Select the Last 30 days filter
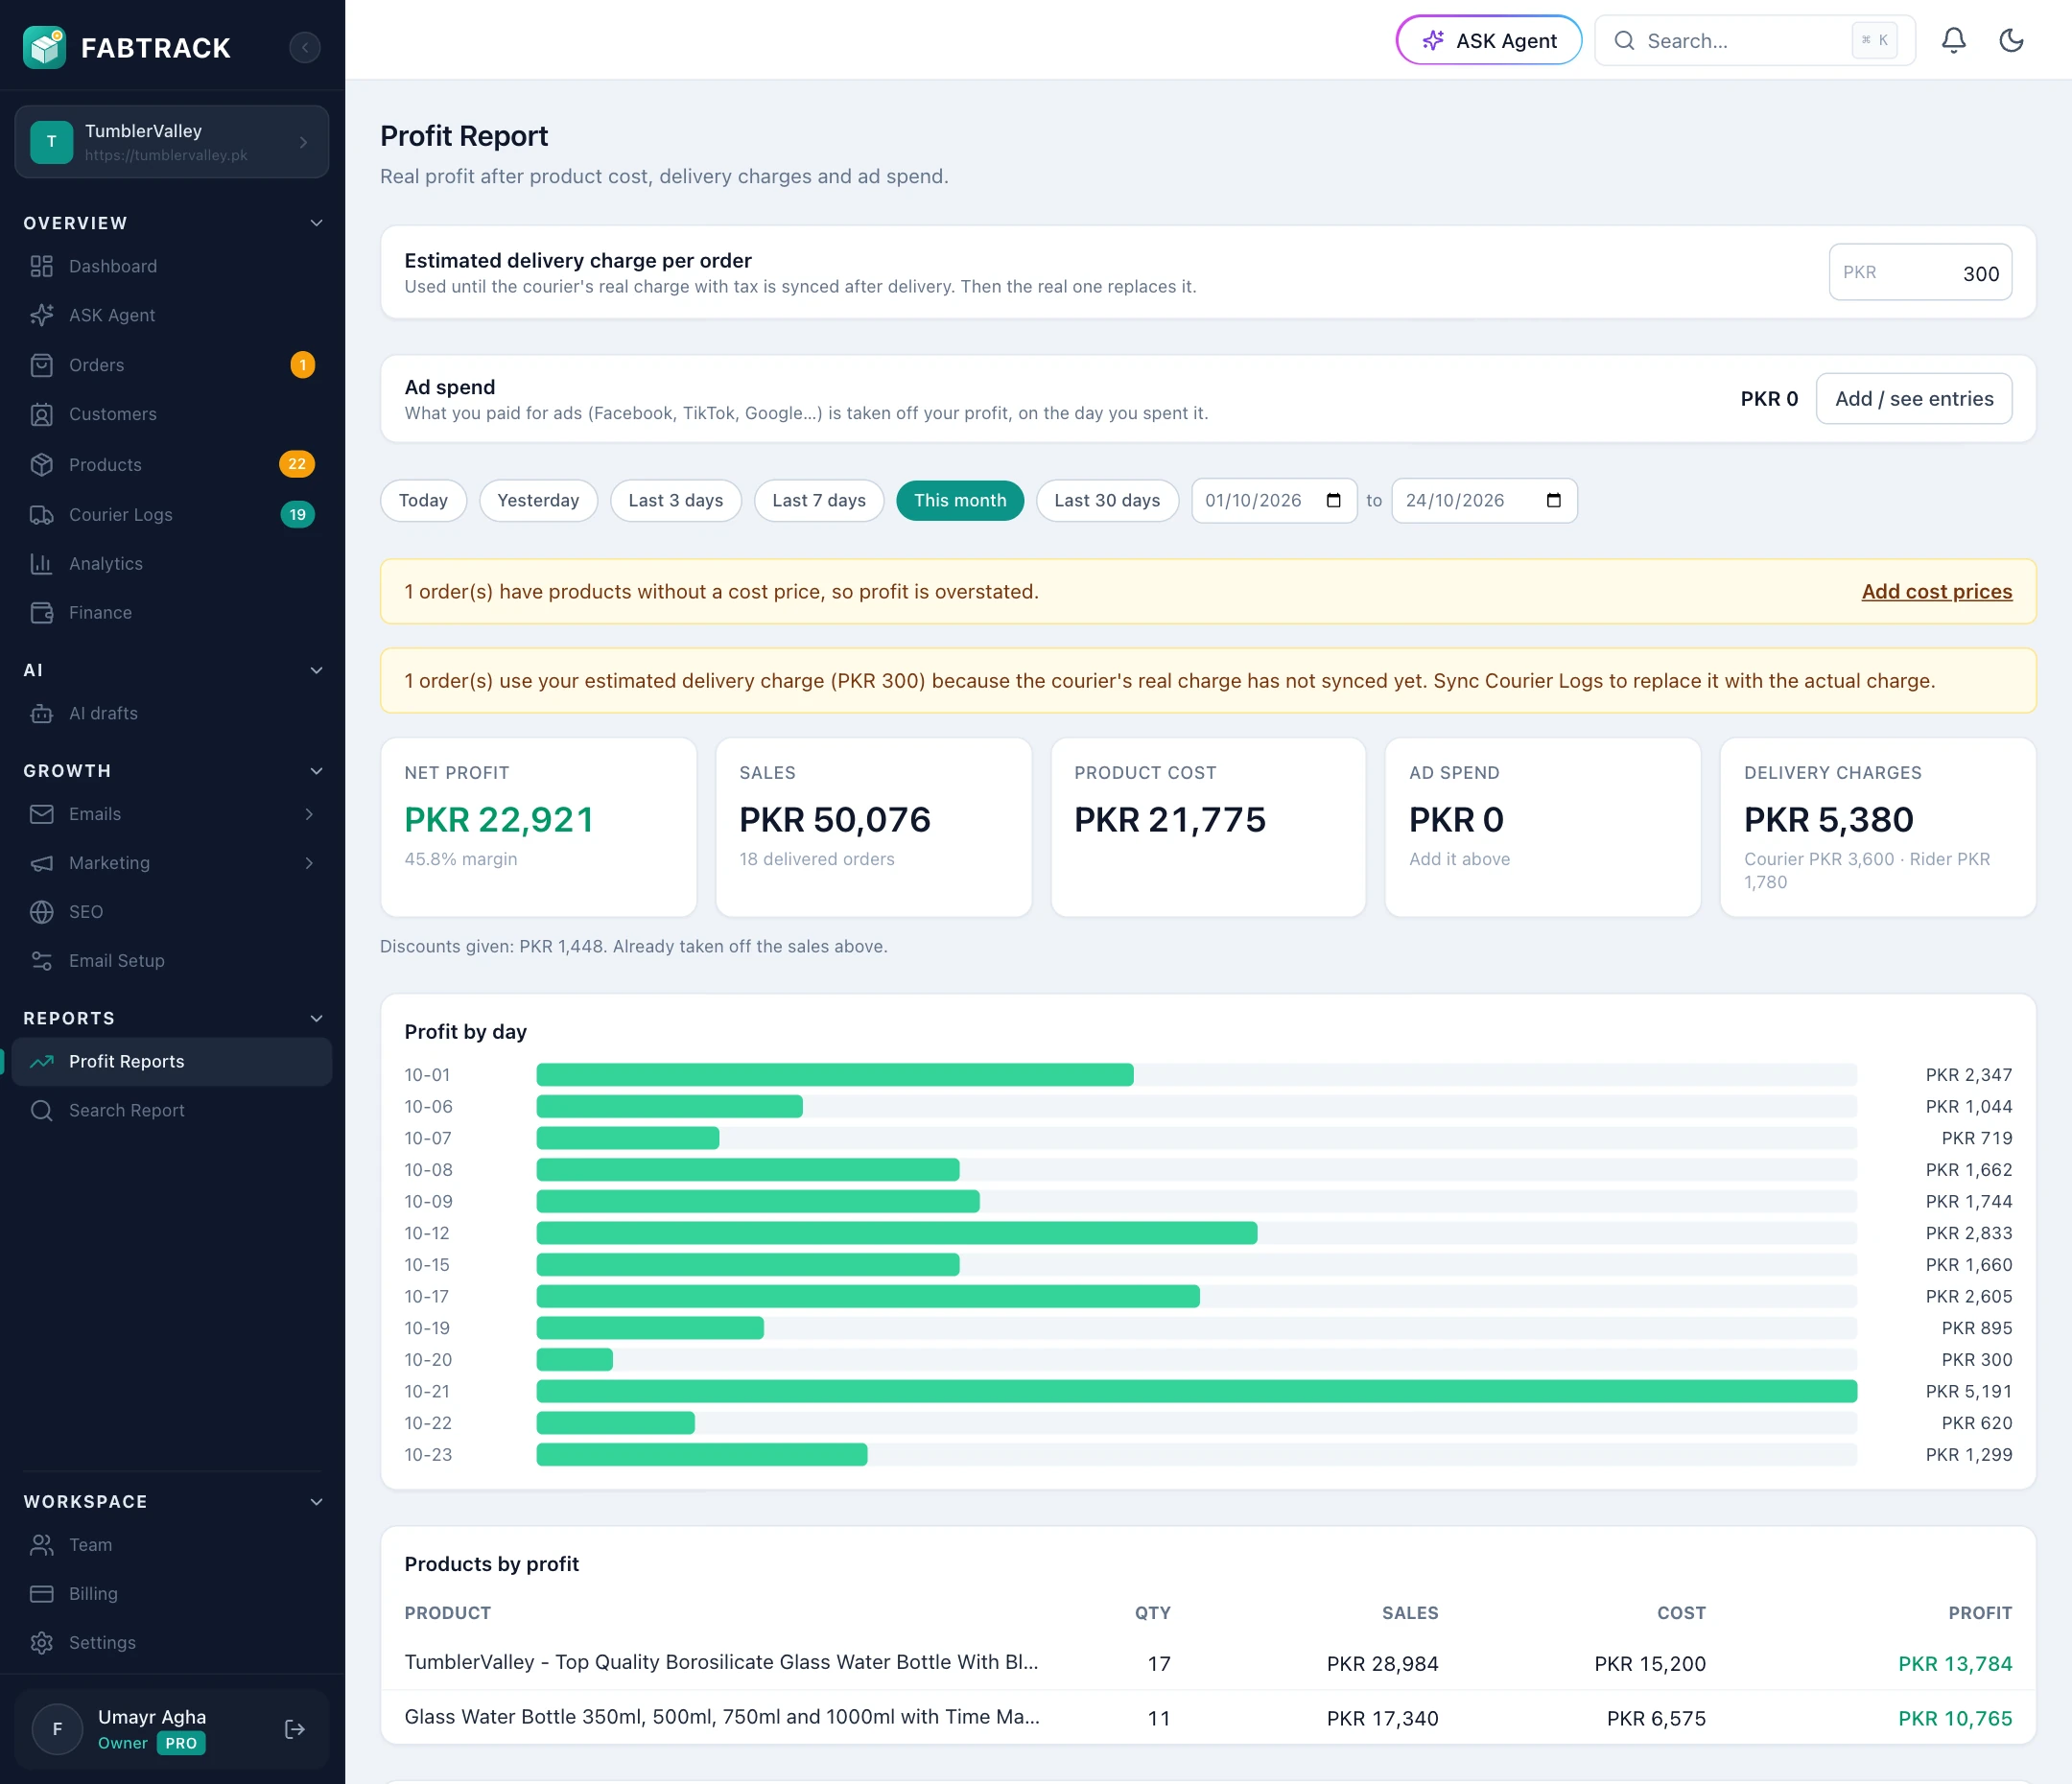 point(1107,500)
